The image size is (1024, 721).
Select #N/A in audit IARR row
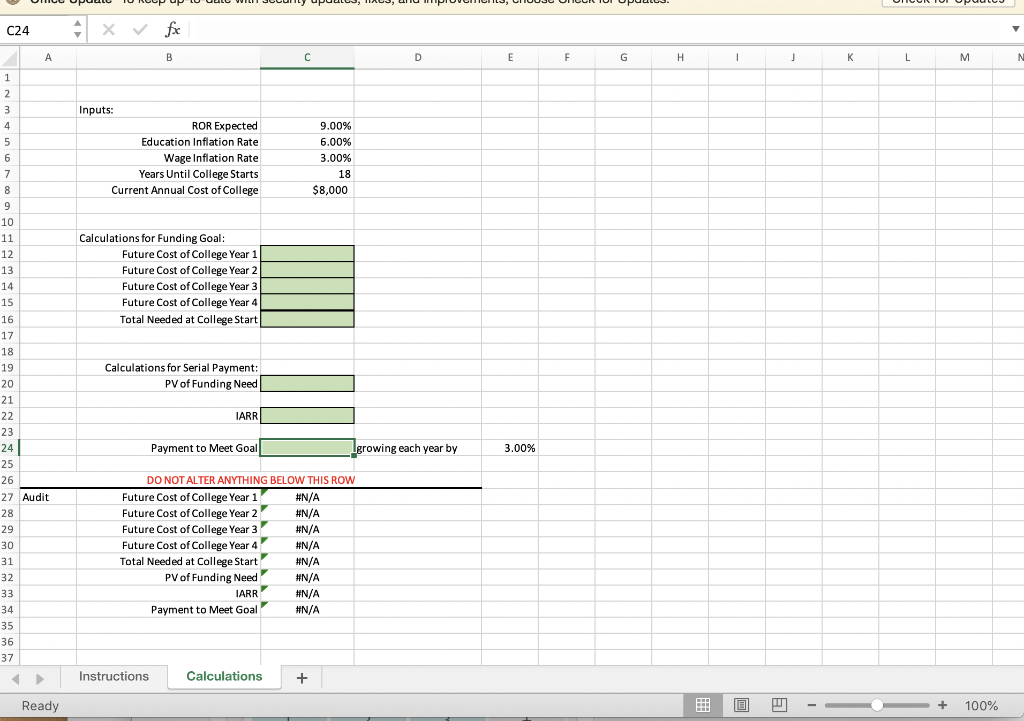point(307,594)
